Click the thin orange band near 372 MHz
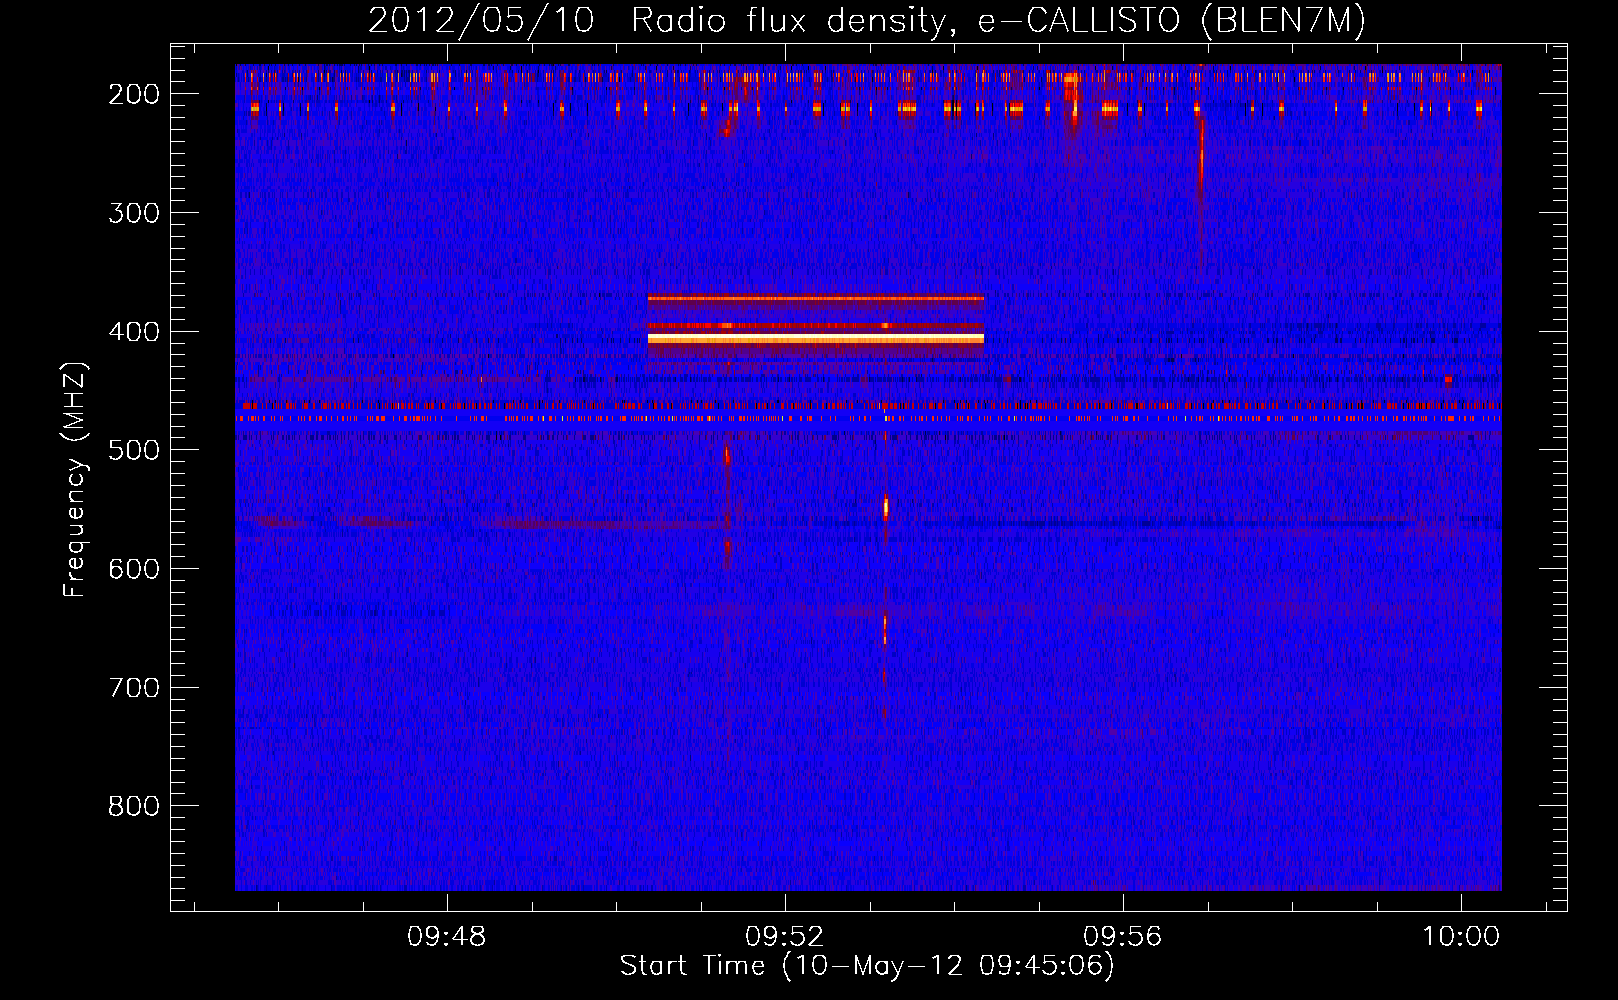1618x1000 pixels. 816,298
